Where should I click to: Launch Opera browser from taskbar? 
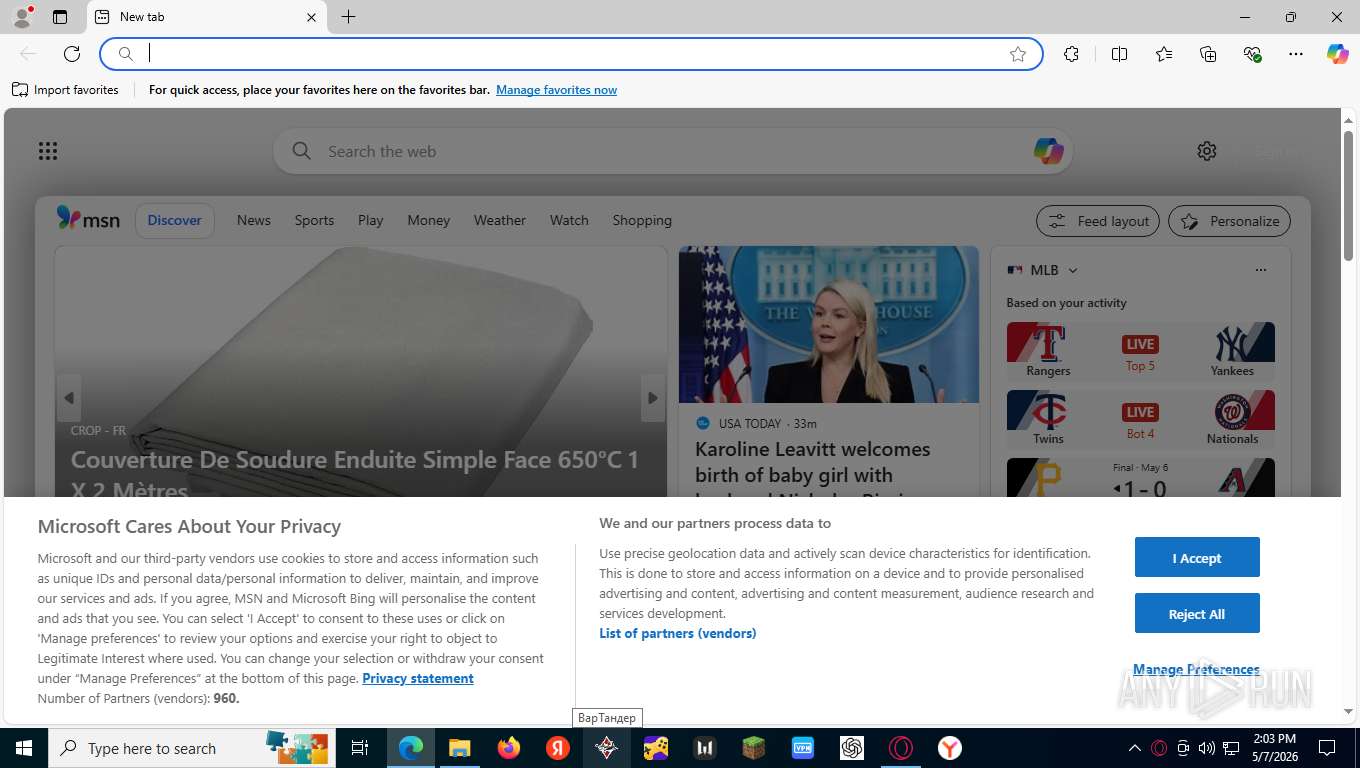[x=901, y=748]
